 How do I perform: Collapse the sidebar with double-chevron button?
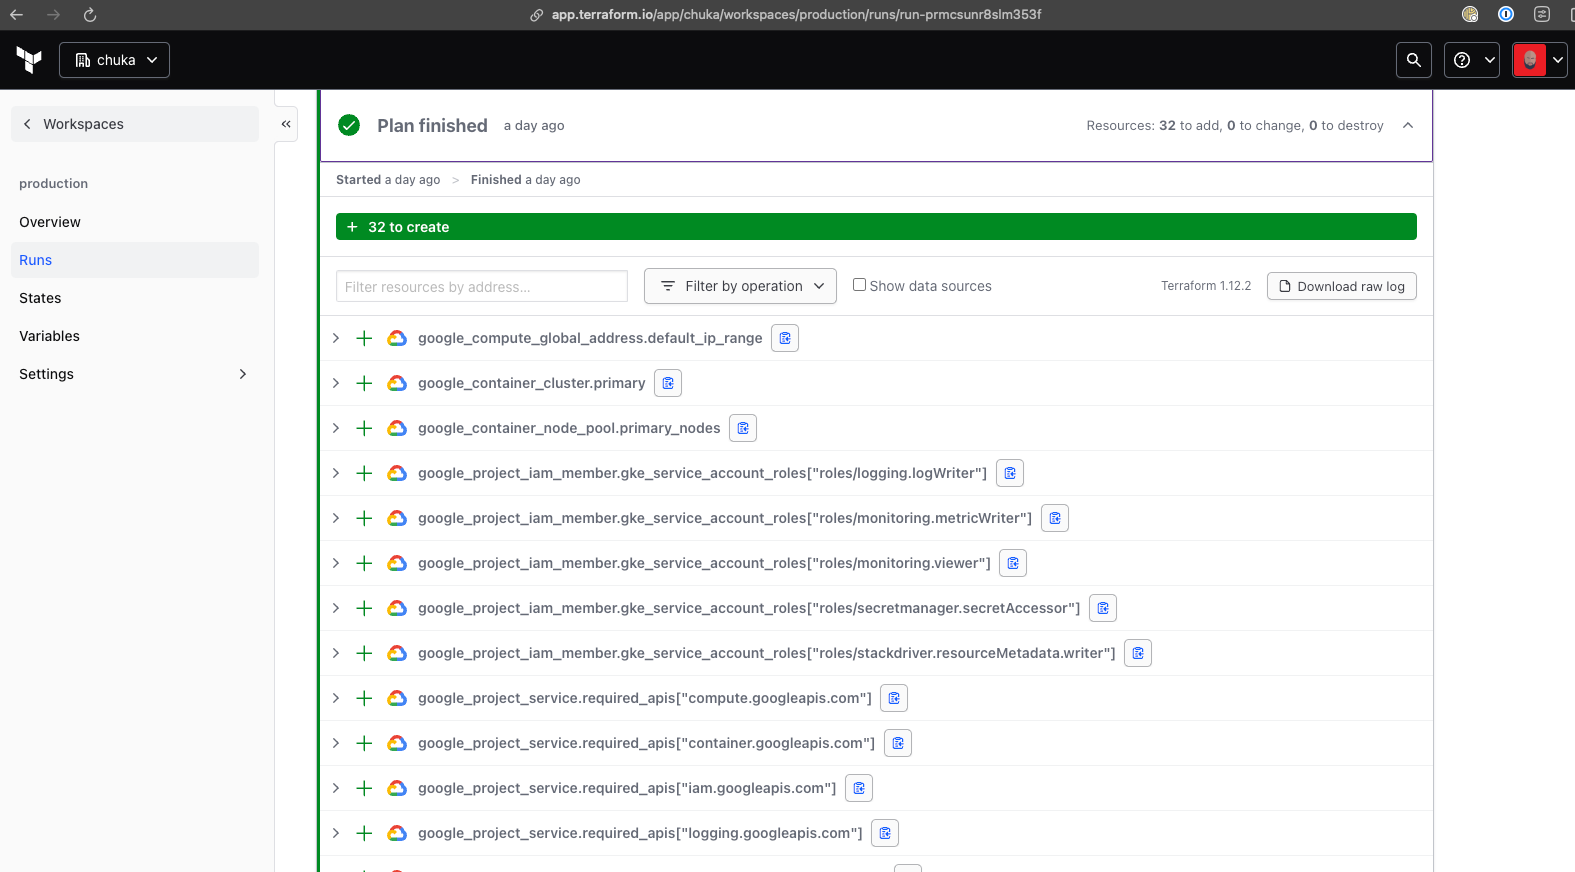[286, 124]
